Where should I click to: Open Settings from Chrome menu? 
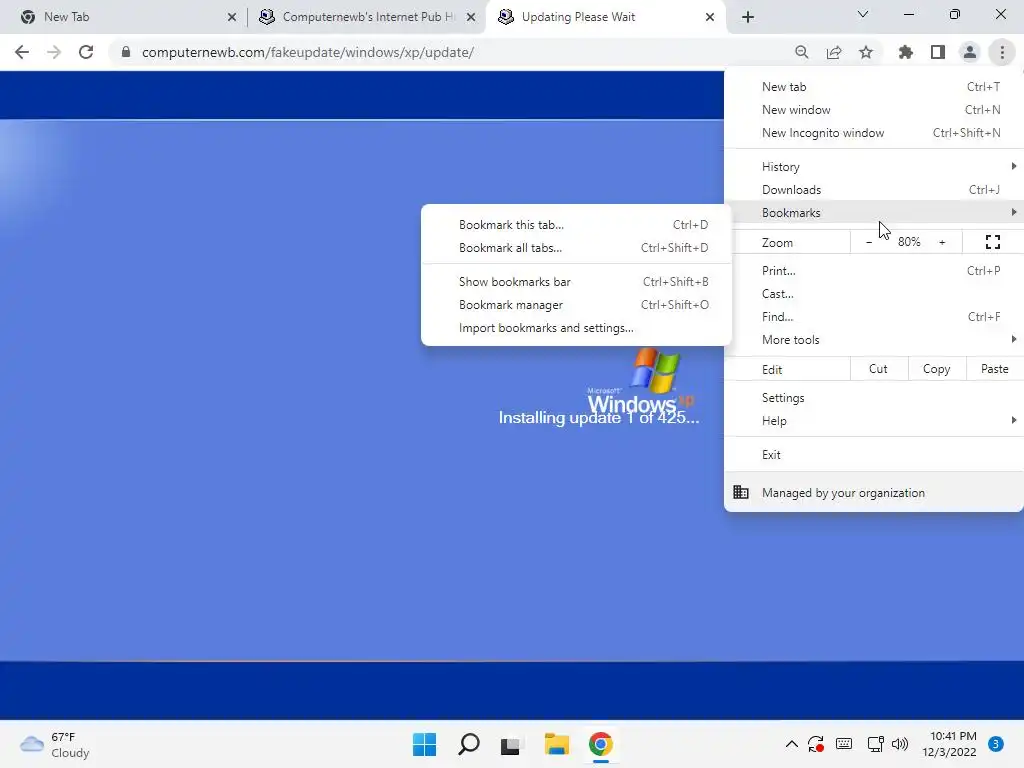pyautogui.click(x=874, y=398)
